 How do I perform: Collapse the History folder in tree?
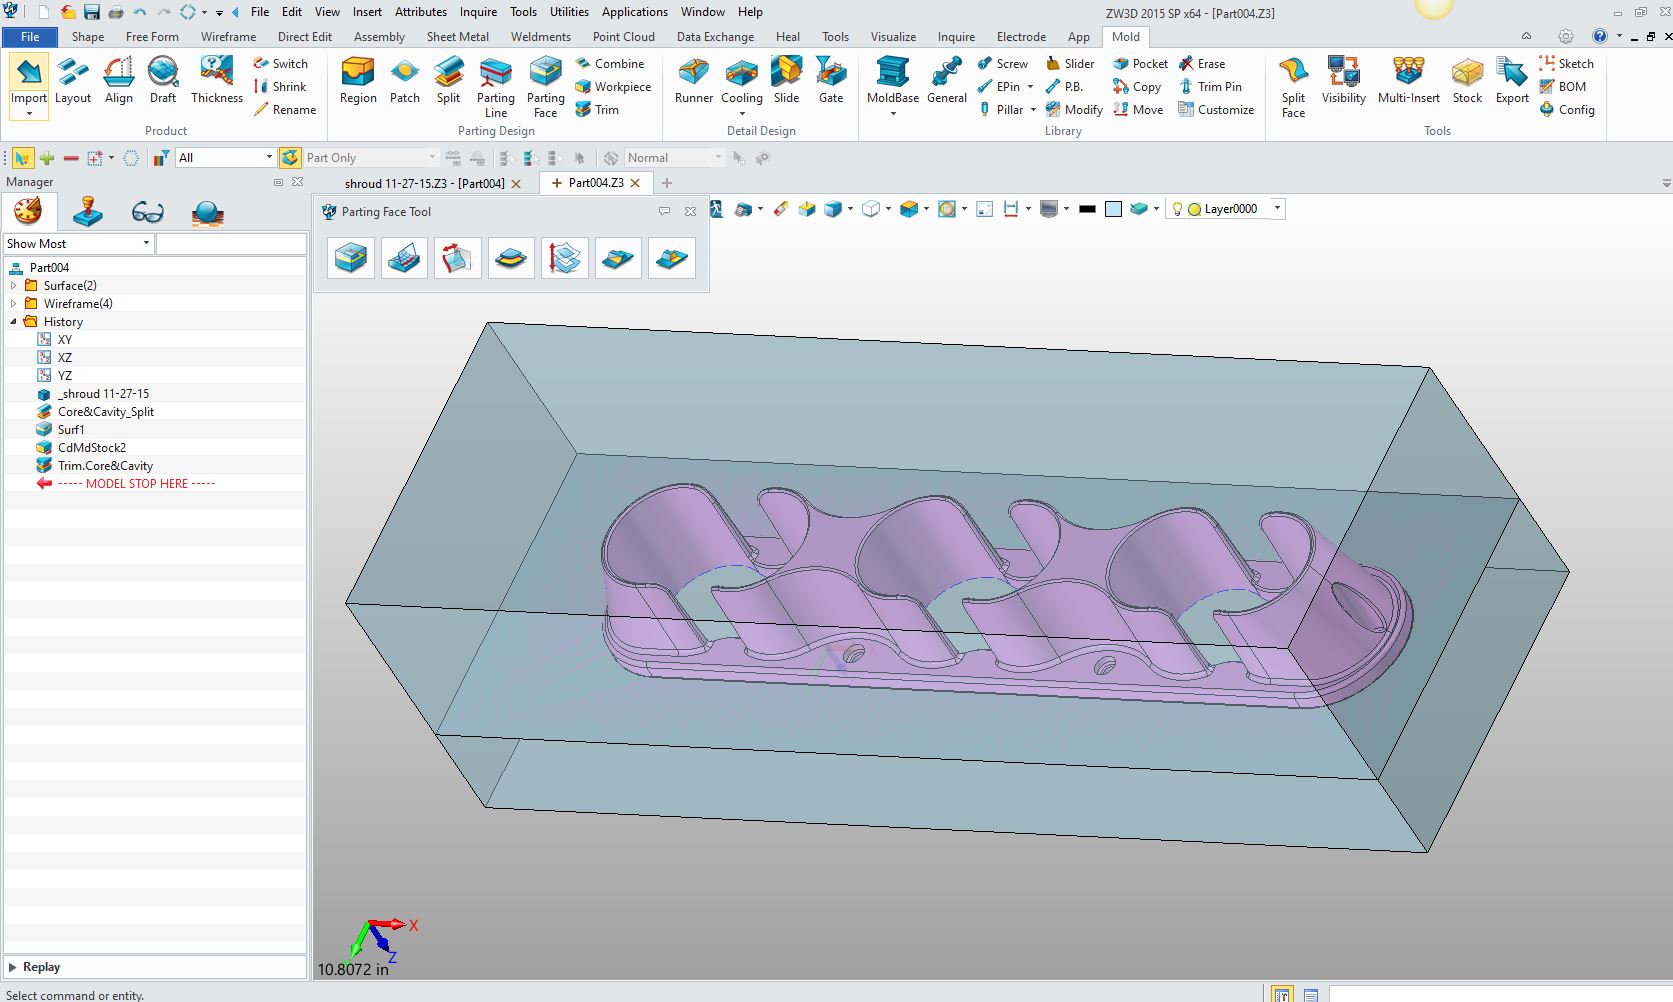(x=14, y=322)
